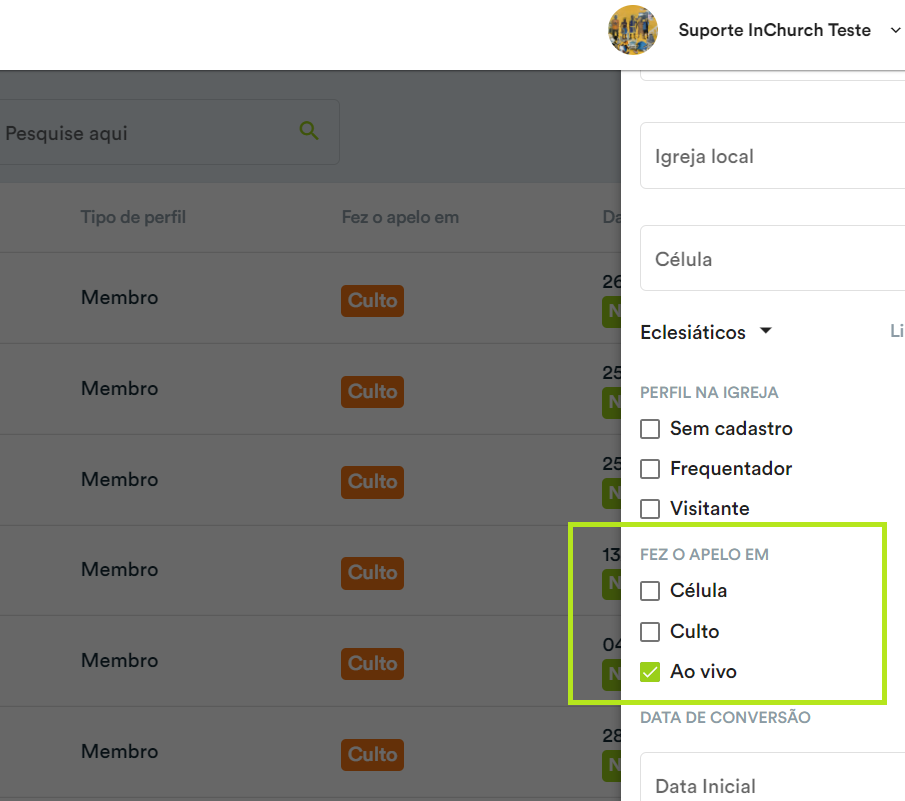Check the Culto appeal checkbox
Viewport: 905px width, 801px height.
click(650, 631)
